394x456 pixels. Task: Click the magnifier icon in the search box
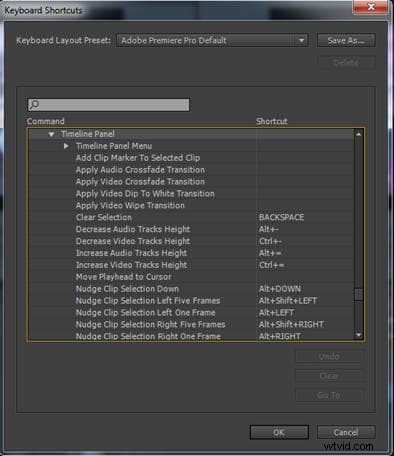pos(34,105)
